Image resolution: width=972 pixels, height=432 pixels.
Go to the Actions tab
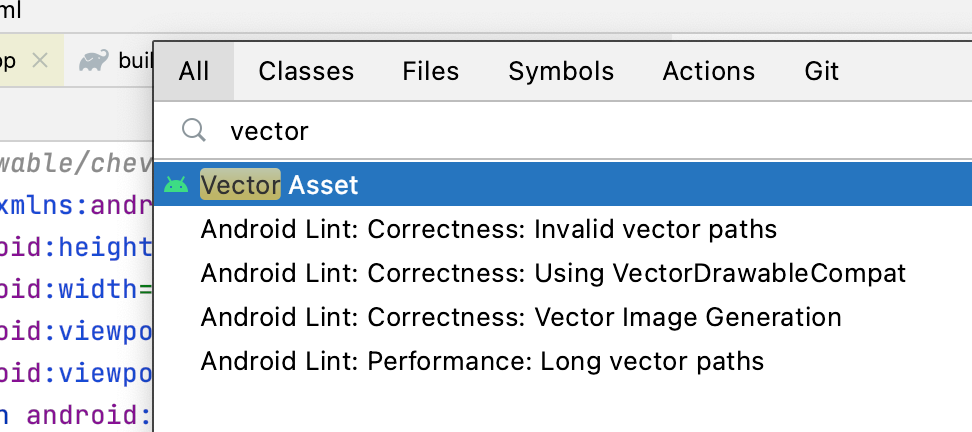click(x=709, y=71)
